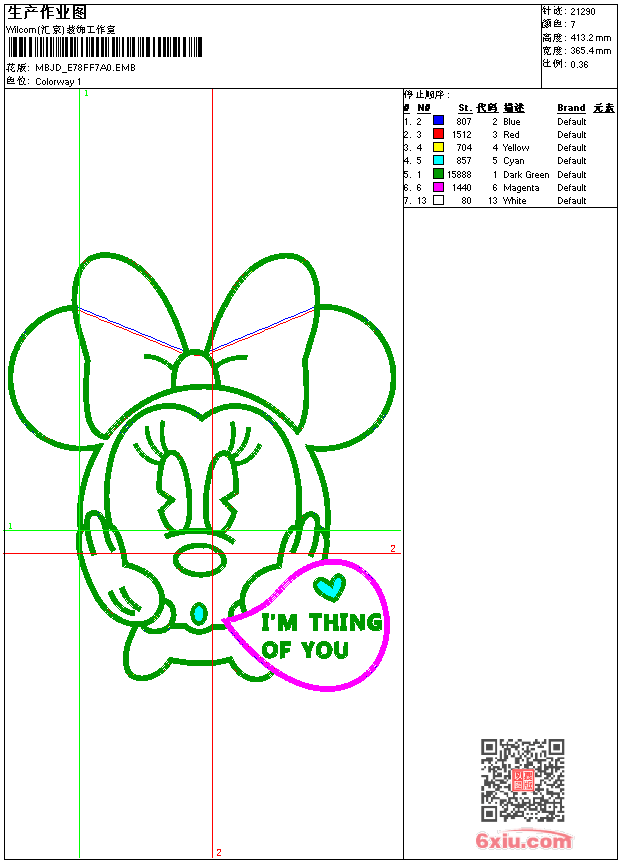Click the width value 365.4 mm
The image size is (620, 860).
pyautogui.click(x=590, y=51)
